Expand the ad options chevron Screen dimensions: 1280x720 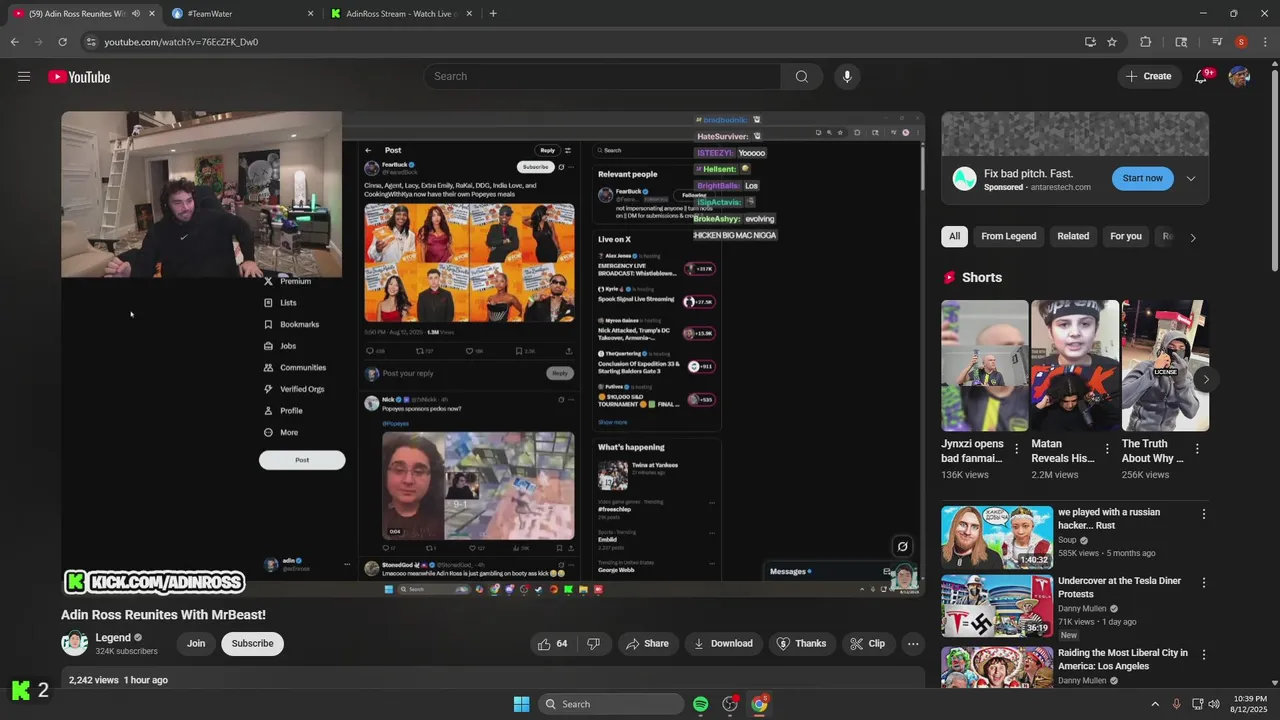(x=1191, y=179)
